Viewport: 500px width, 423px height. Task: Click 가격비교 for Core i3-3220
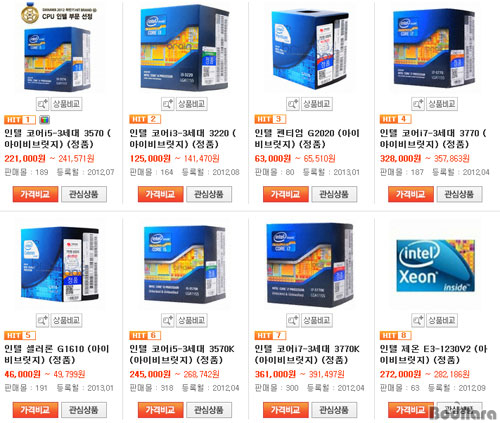[x=160, y=194]
